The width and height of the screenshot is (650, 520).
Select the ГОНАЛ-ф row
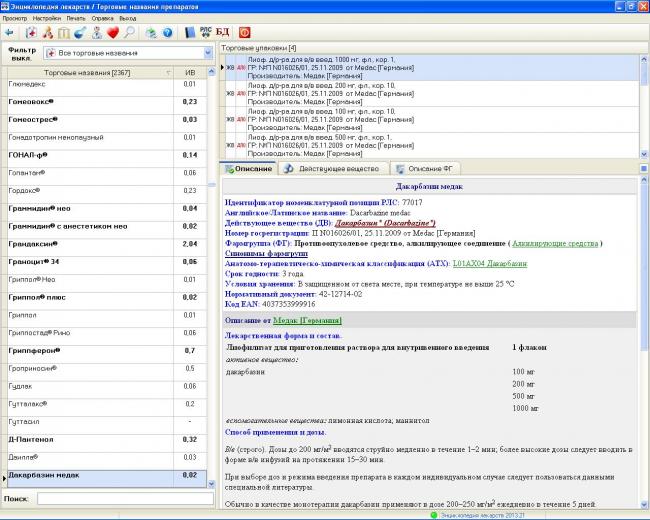coord(107,159)
